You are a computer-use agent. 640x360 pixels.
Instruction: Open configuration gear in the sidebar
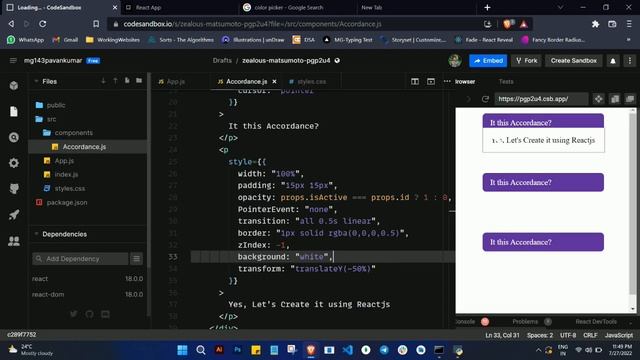(x=14, y=163)
